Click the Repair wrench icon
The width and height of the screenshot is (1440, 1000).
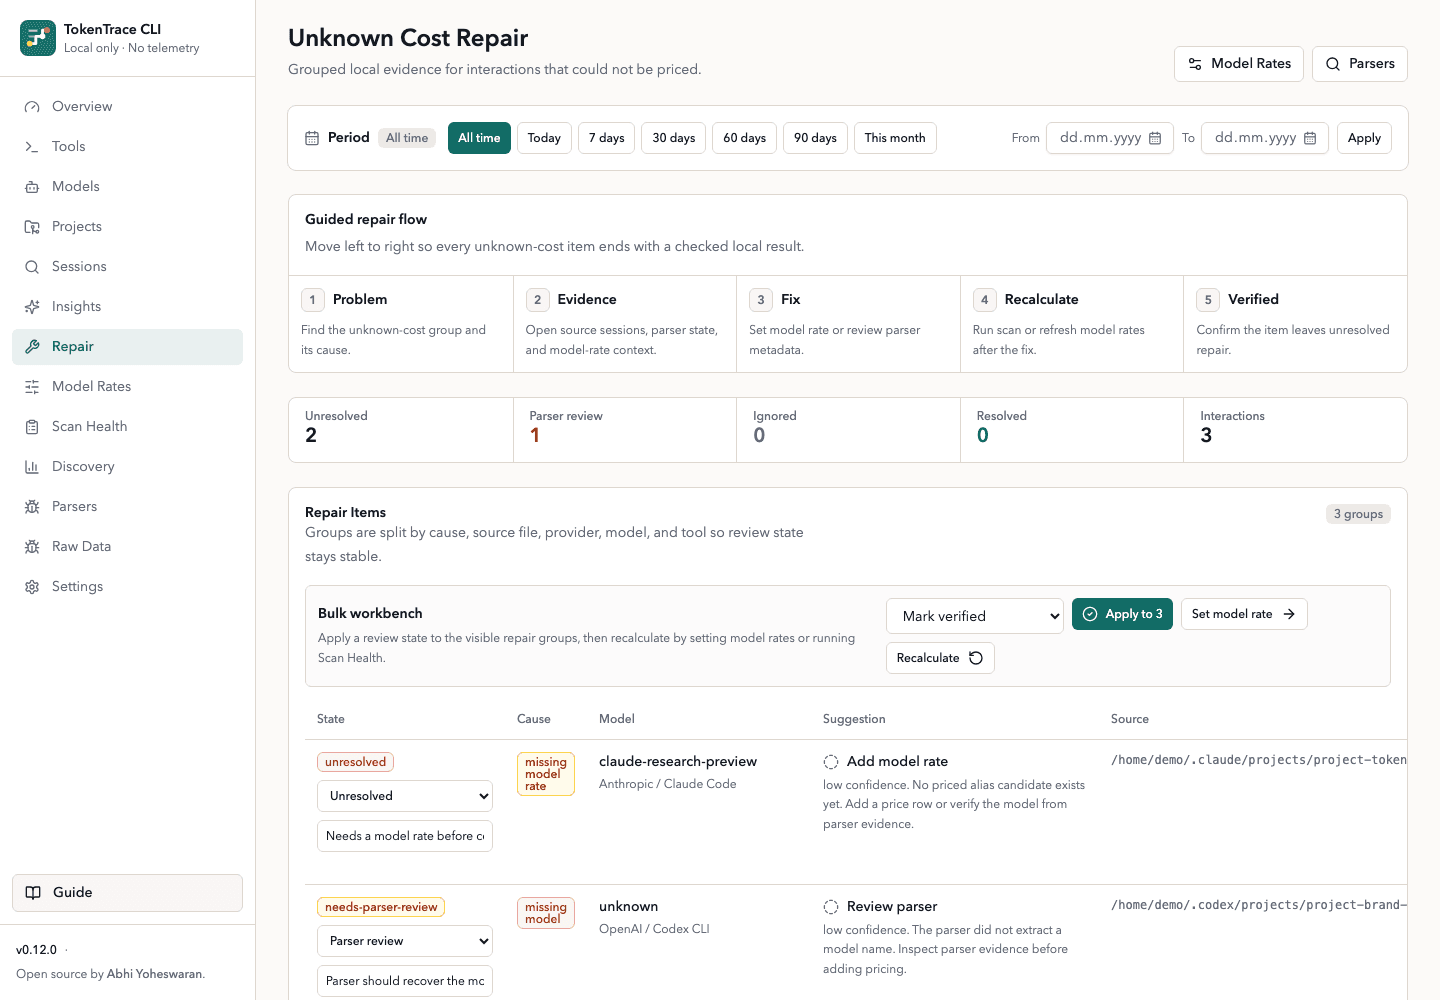pos(32,347)
